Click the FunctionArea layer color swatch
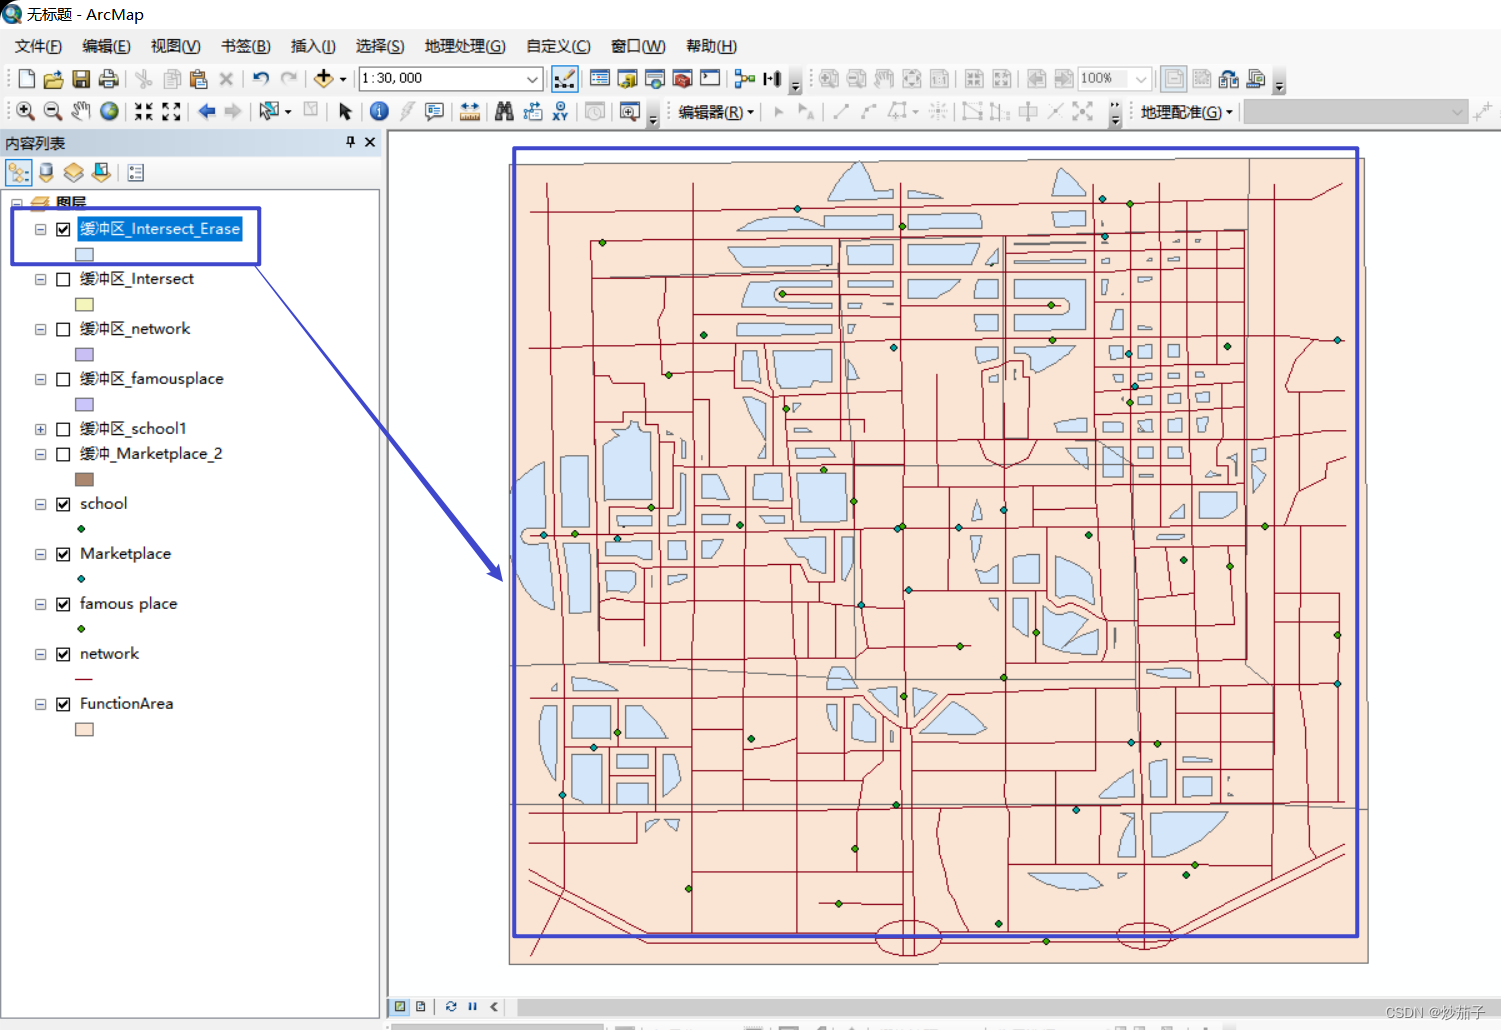1501x1030 pixels. 85,730
